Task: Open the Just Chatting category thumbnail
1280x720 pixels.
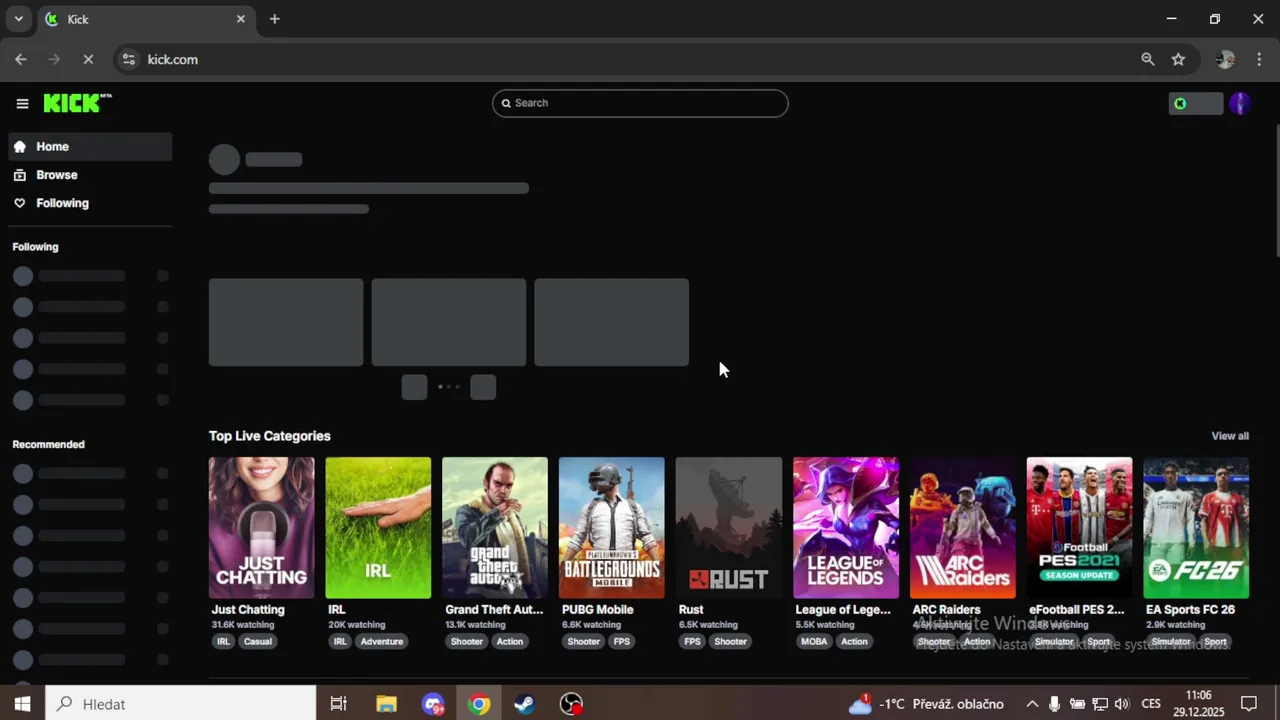Action: click(261, 528)
